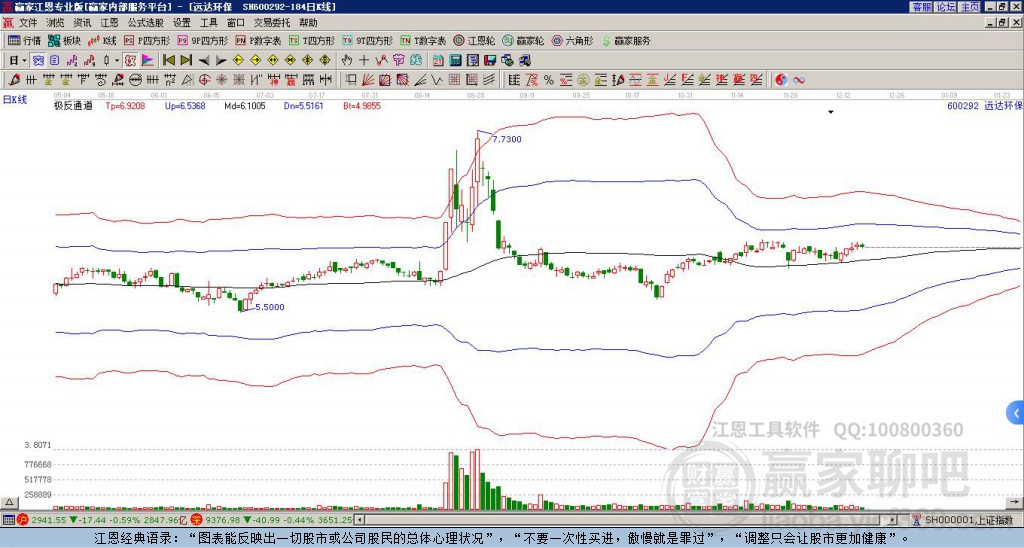This screenshot has height=548, width=1024.
Task: Open the T四方形 tool
Action: tap(312, 40)
